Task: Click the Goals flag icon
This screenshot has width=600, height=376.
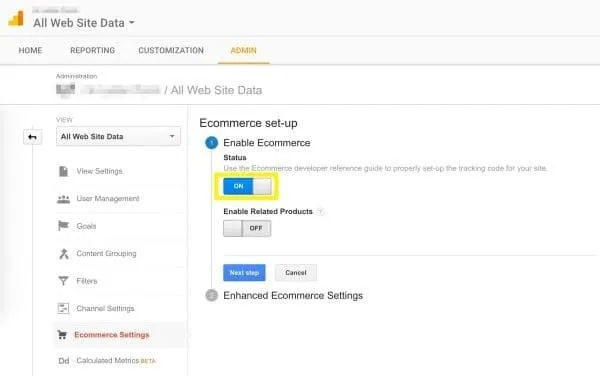Action: (64, 226)
